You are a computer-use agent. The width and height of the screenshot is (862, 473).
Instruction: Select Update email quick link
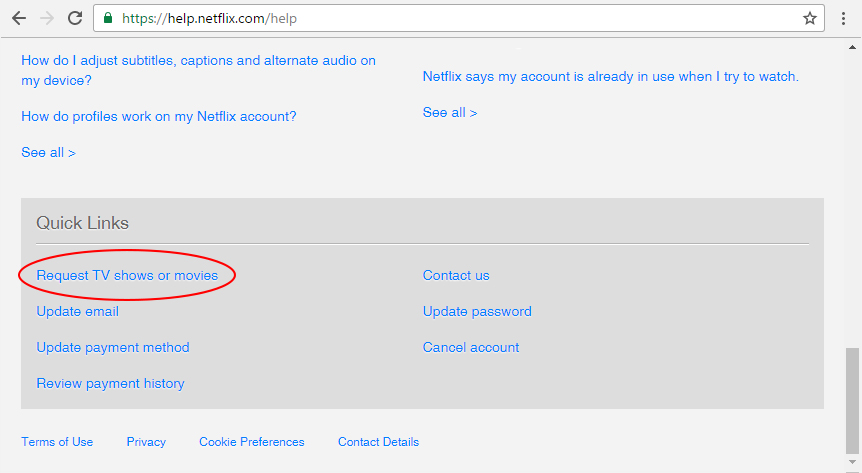(x=78, y=311)
